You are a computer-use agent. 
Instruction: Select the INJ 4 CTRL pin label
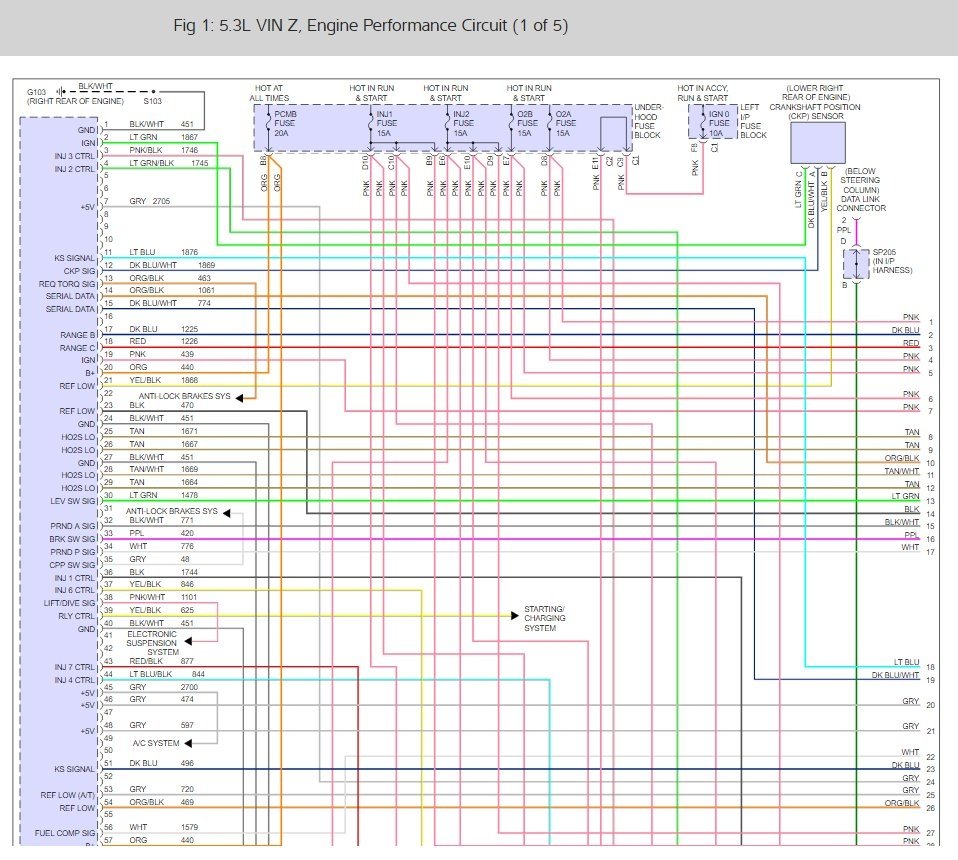click(75, 680)
